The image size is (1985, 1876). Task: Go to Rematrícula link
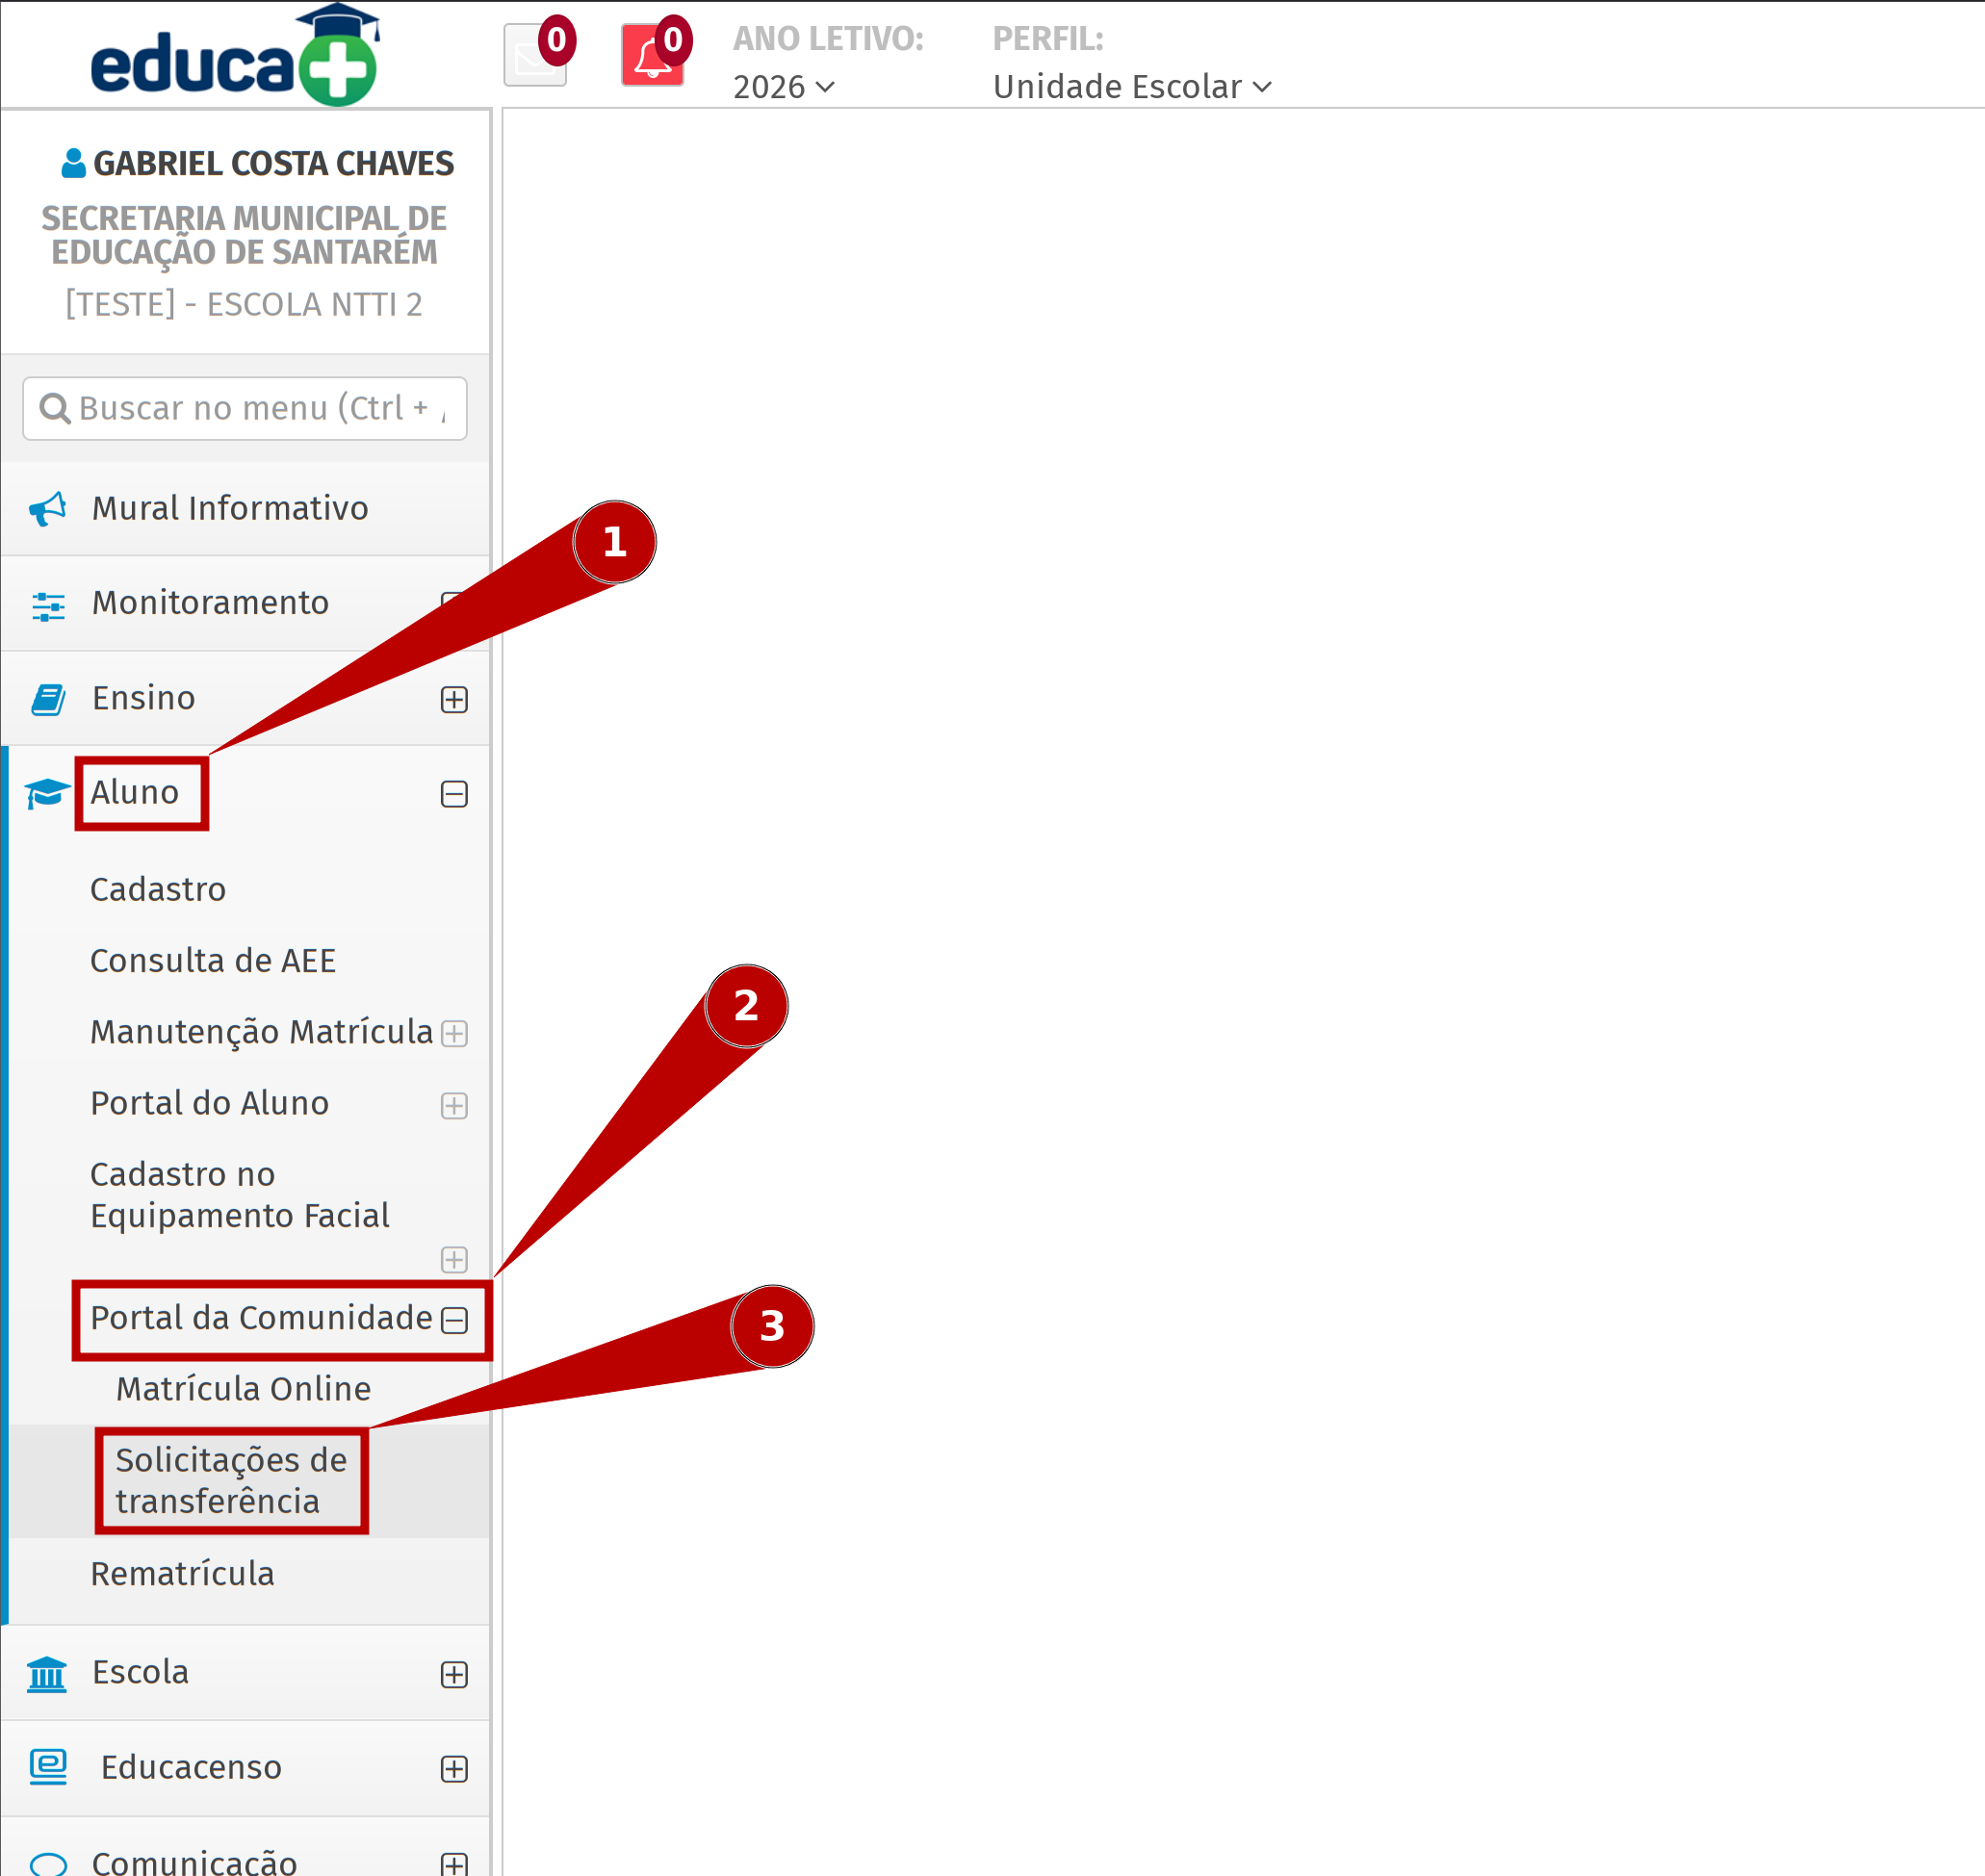tap(182, 1574)
